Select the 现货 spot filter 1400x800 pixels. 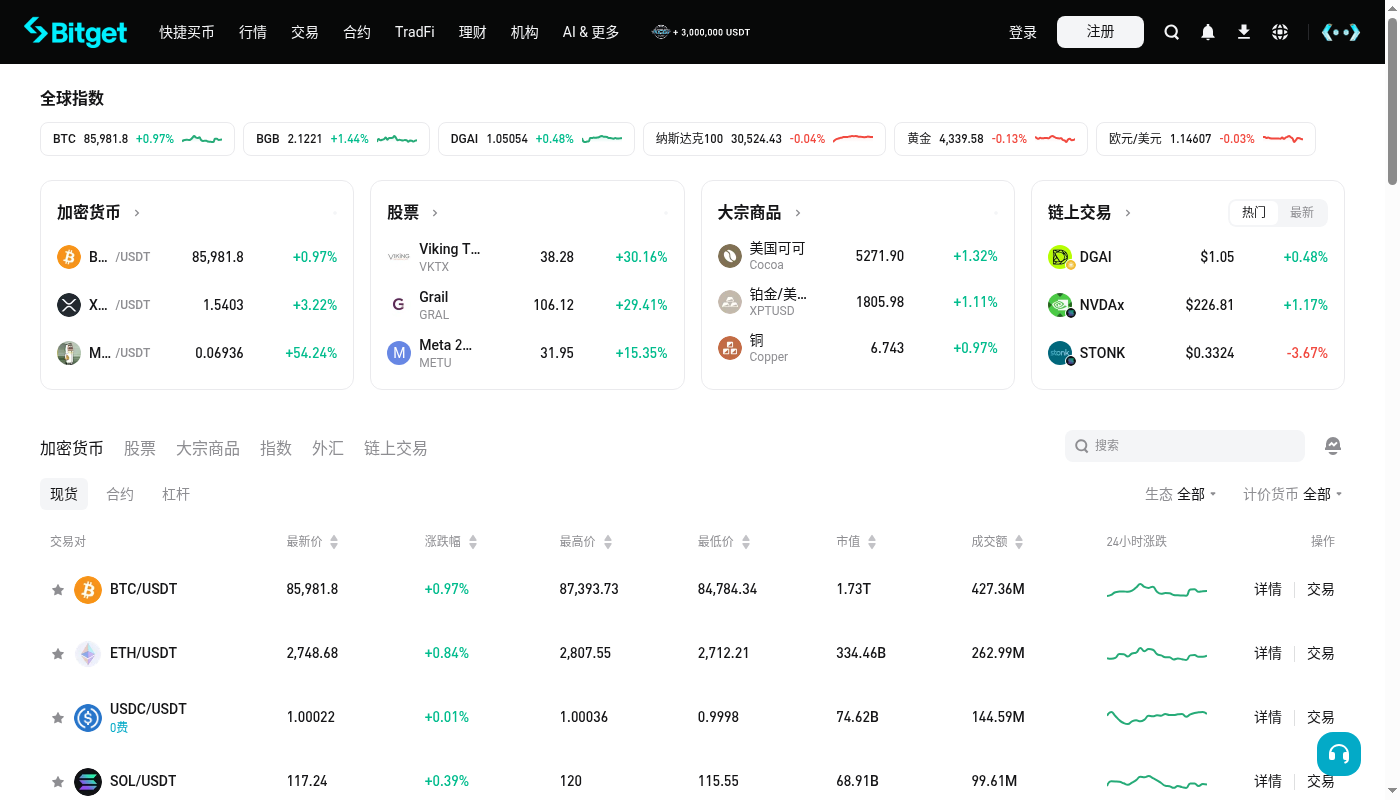click(x=64, y=494)
